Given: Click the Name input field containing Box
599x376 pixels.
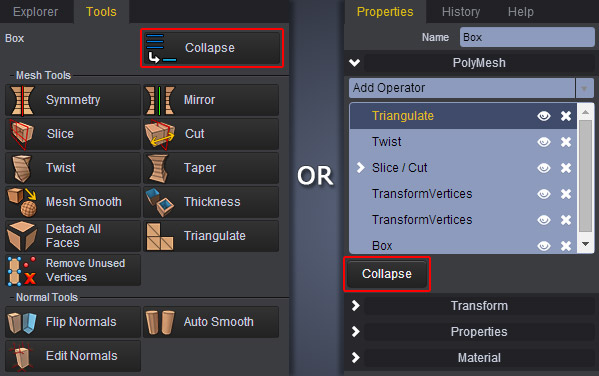Looking at the screenshot, I should [x=527, y=37].
